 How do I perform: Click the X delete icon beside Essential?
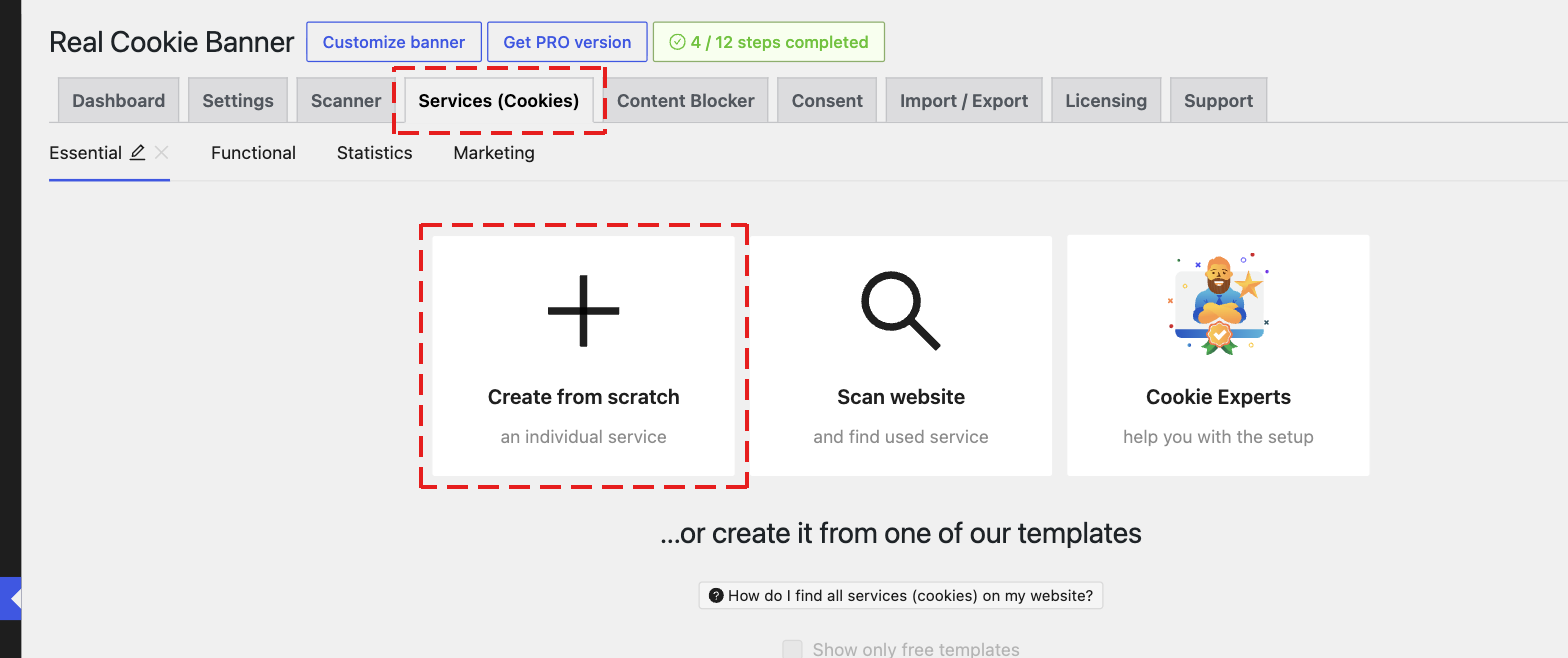click(162, 153)
